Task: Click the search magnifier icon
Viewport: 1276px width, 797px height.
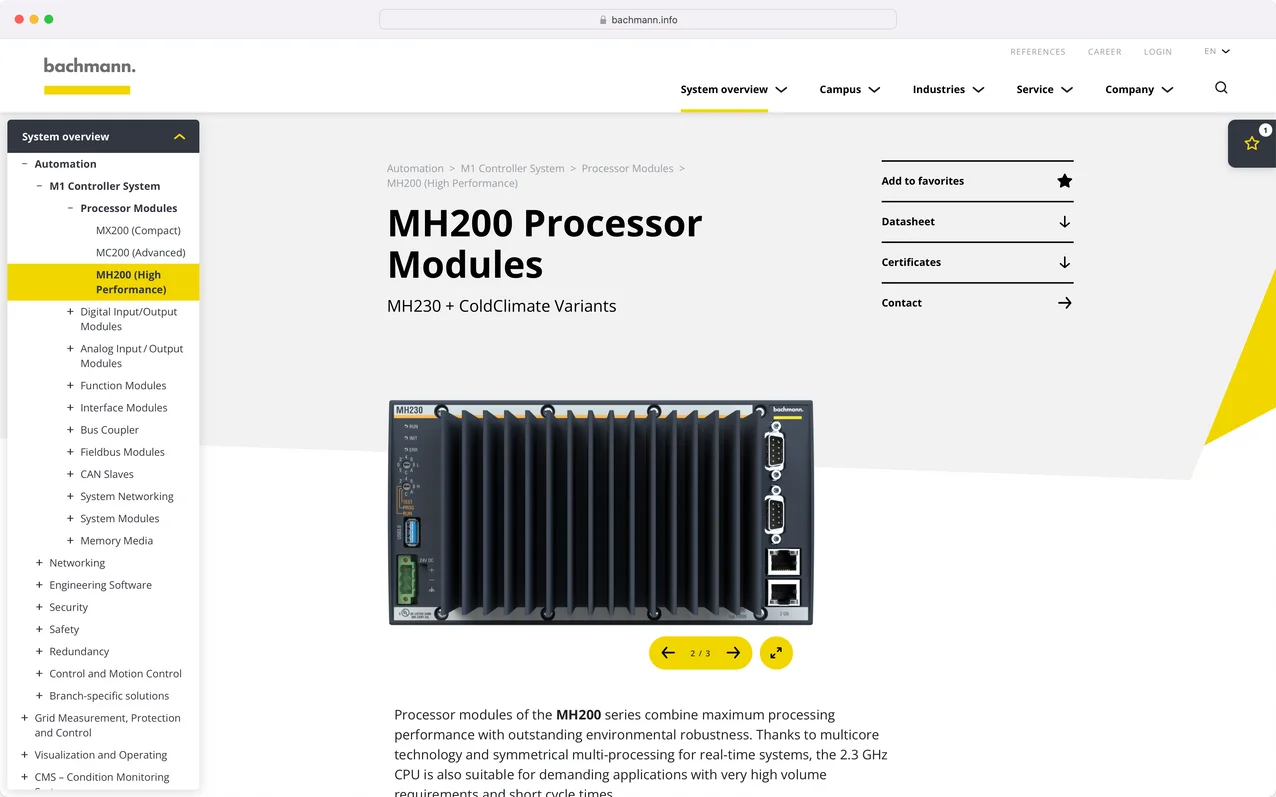Action: coord(1221,88)
